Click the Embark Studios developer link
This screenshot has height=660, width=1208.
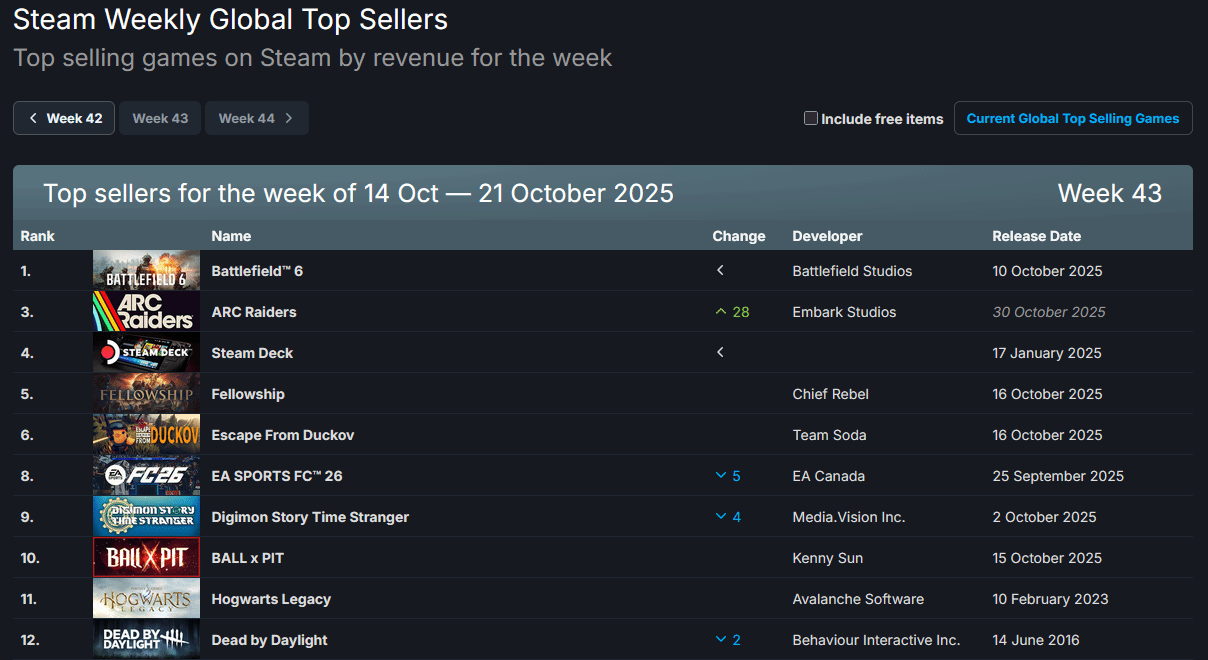click(844, 312)
